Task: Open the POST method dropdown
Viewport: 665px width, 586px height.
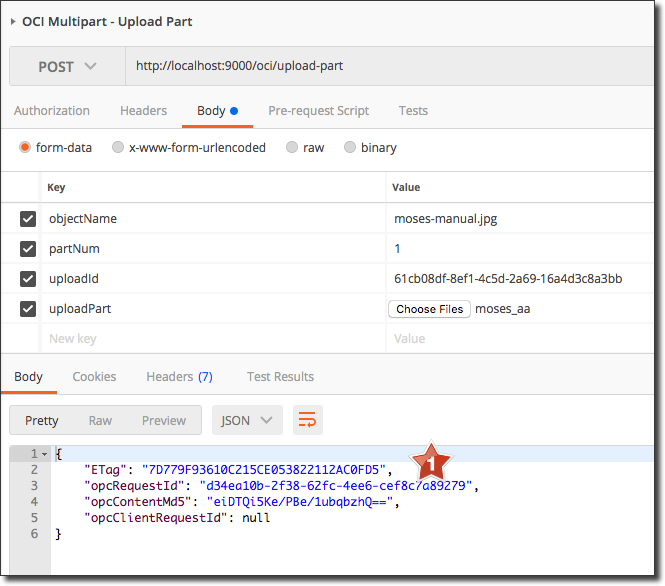Action: click(67, 66)
